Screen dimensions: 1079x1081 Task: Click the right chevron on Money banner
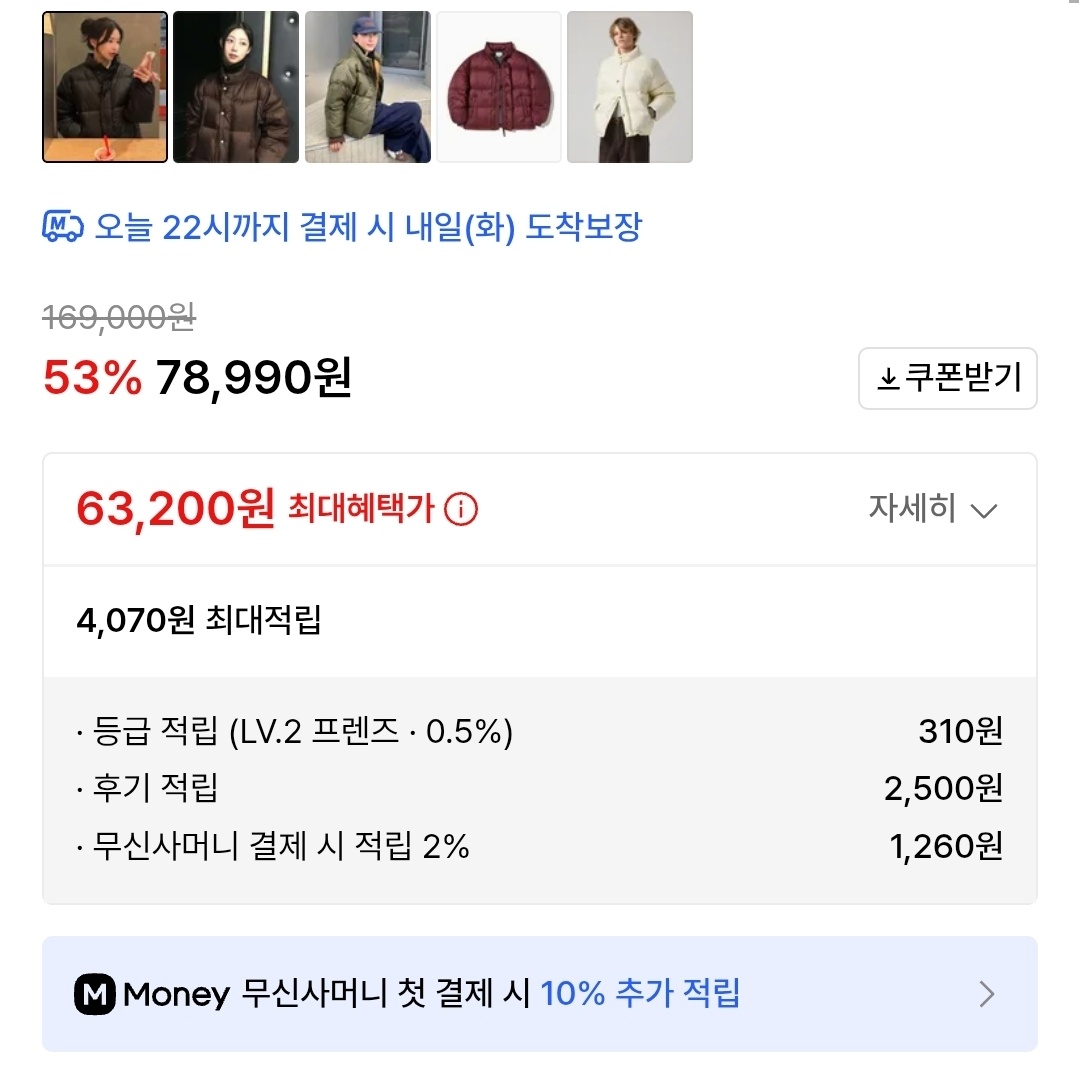(x=987, y=994)
